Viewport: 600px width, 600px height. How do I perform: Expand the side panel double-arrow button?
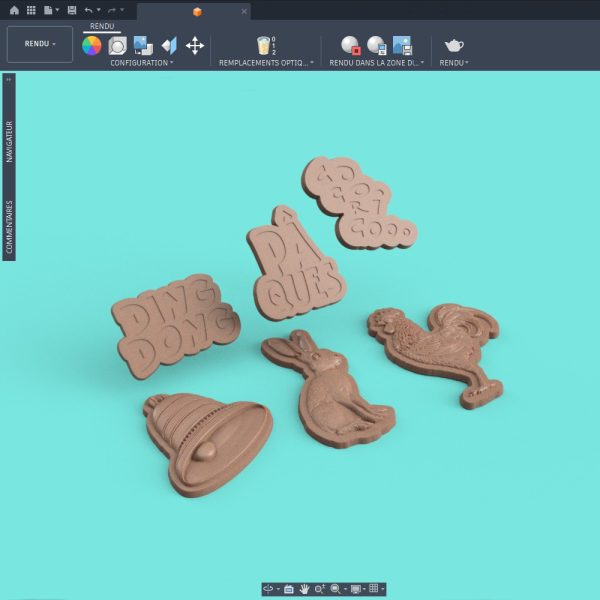8,80
